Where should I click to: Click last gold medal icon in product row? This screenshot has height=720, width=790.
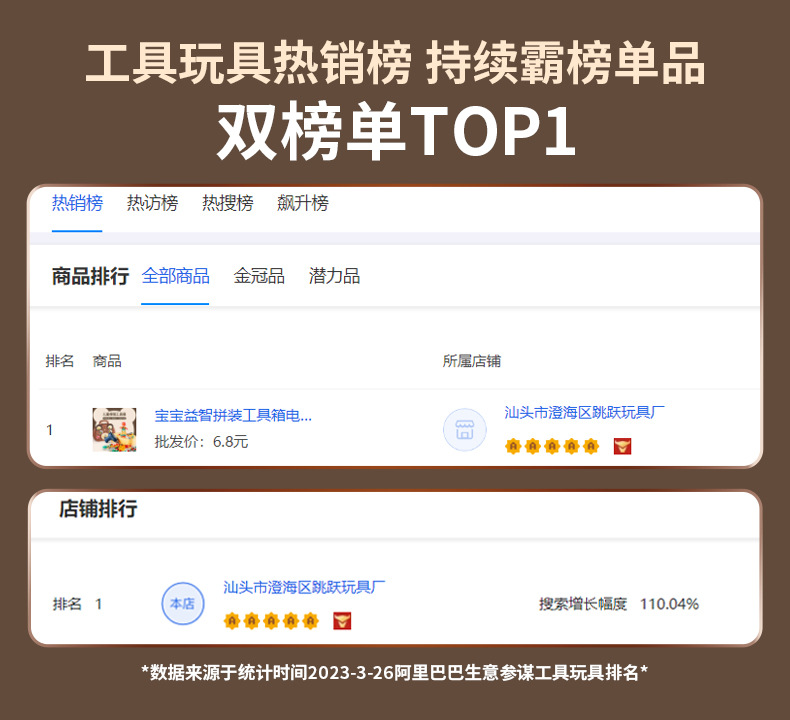coord(590,446)
